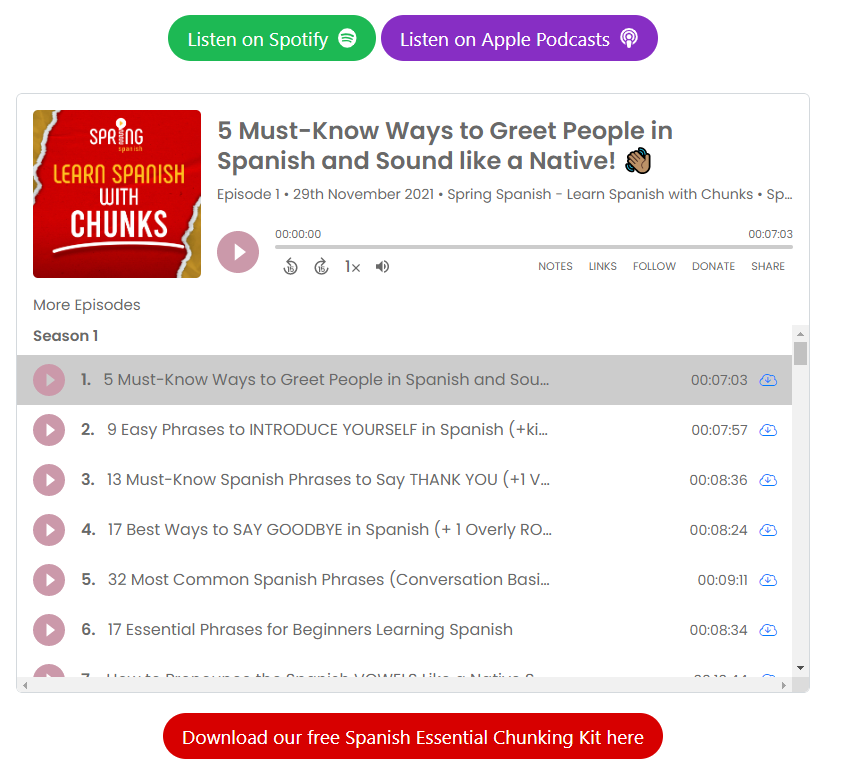Download the 00:09:11 episode 5

pyautogui.click(x=768, y=580)
